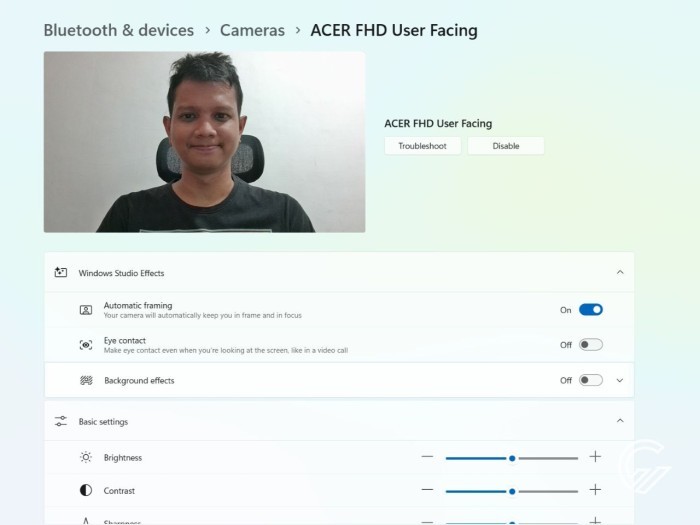Click the Contrast slider handle

512,491
